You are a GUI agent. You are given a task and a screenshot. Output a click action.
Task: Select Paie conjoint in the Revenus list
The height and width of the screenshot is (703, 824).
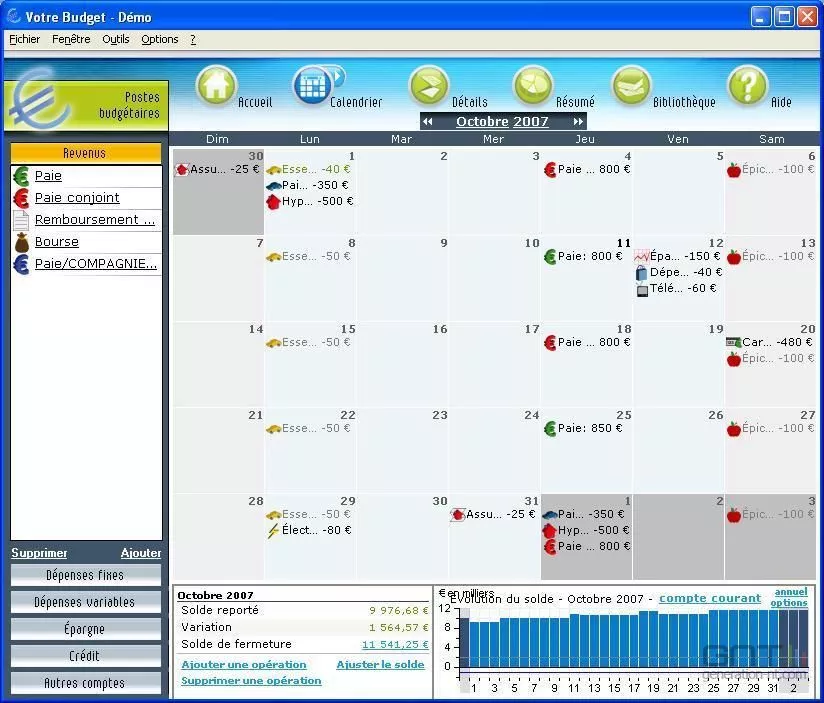click(x=77, y=198)
